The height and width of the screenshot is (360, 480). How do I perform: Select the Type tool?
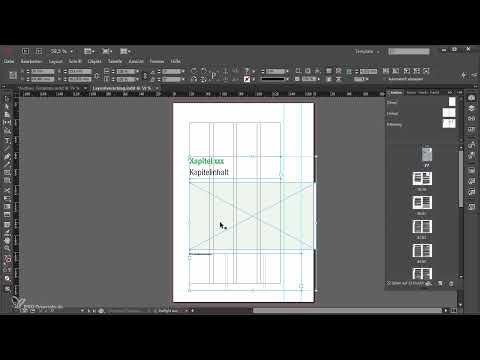pos(7,140)
